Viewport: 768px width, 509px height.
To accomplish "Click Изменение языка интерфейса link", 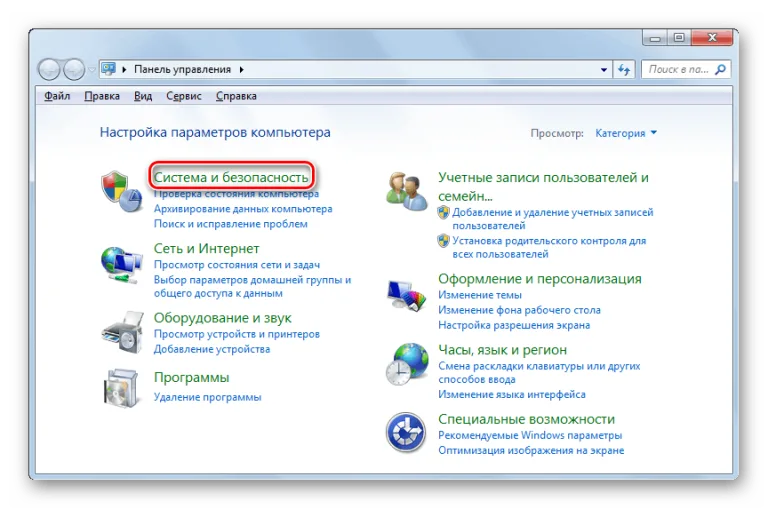I will pos(512,394).
